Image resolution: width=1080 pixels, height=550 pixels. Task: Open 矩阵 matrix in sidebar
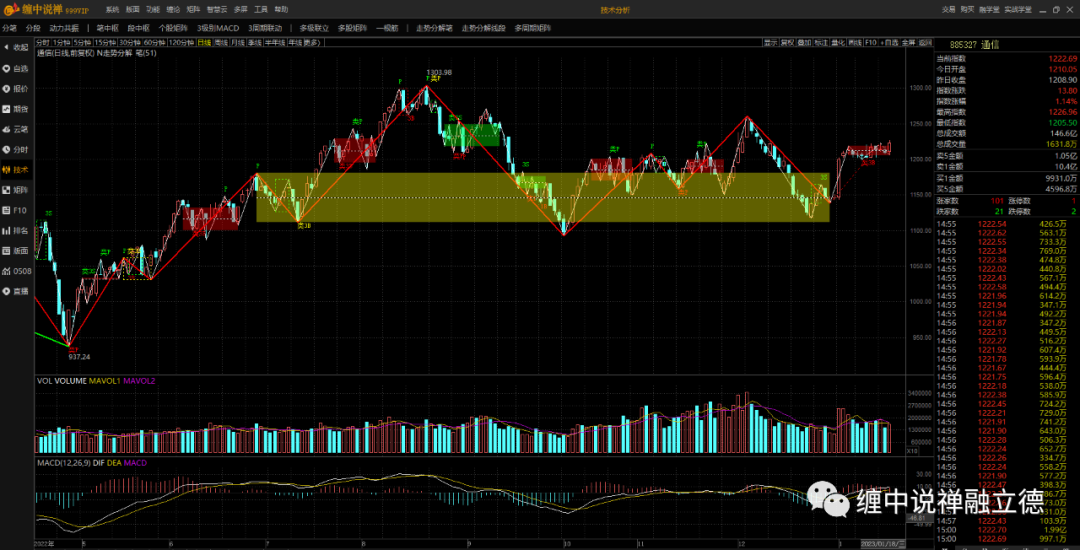pyautogui.click(x=16, y=189)
